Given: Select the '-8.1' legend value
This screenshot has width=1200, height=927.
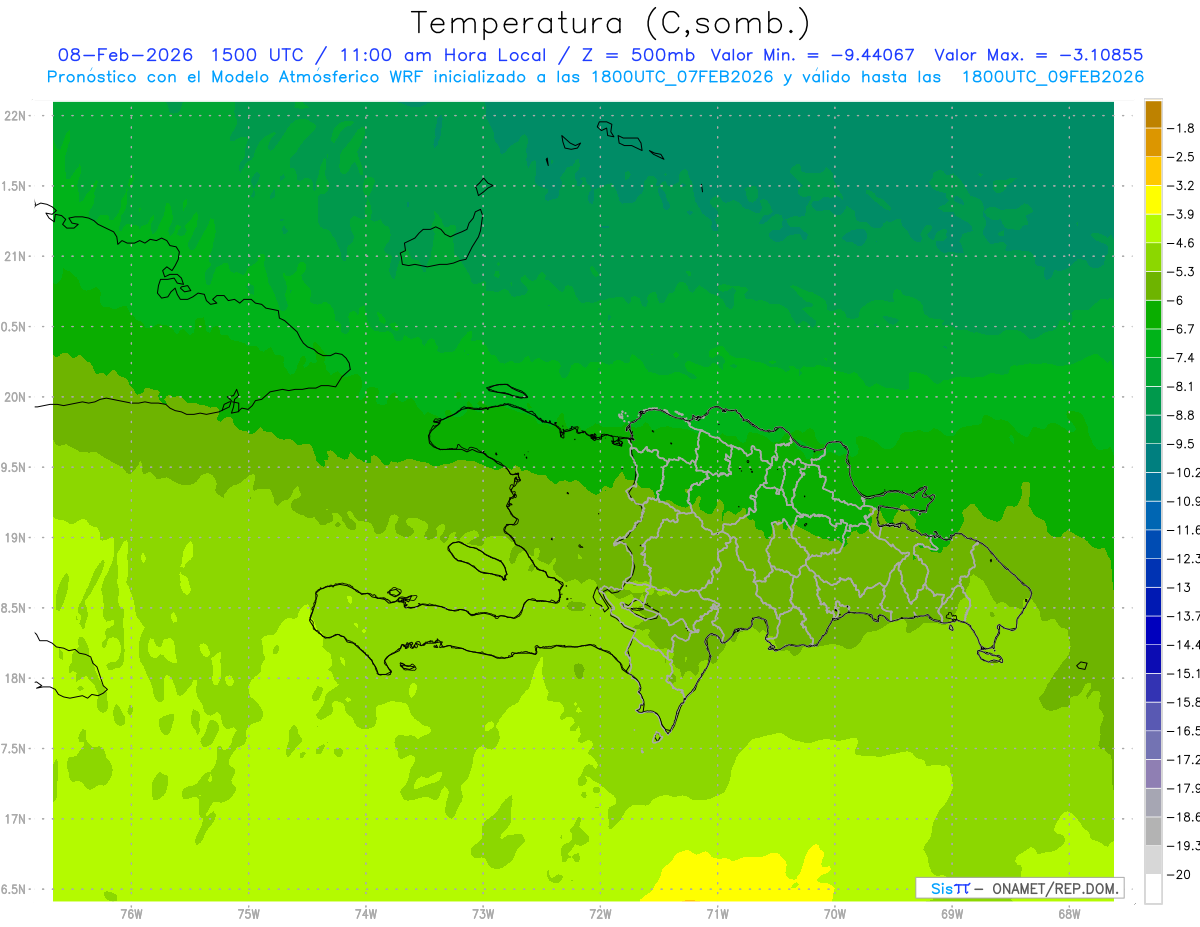Looking at the screenshot, I should (1183, 386).
